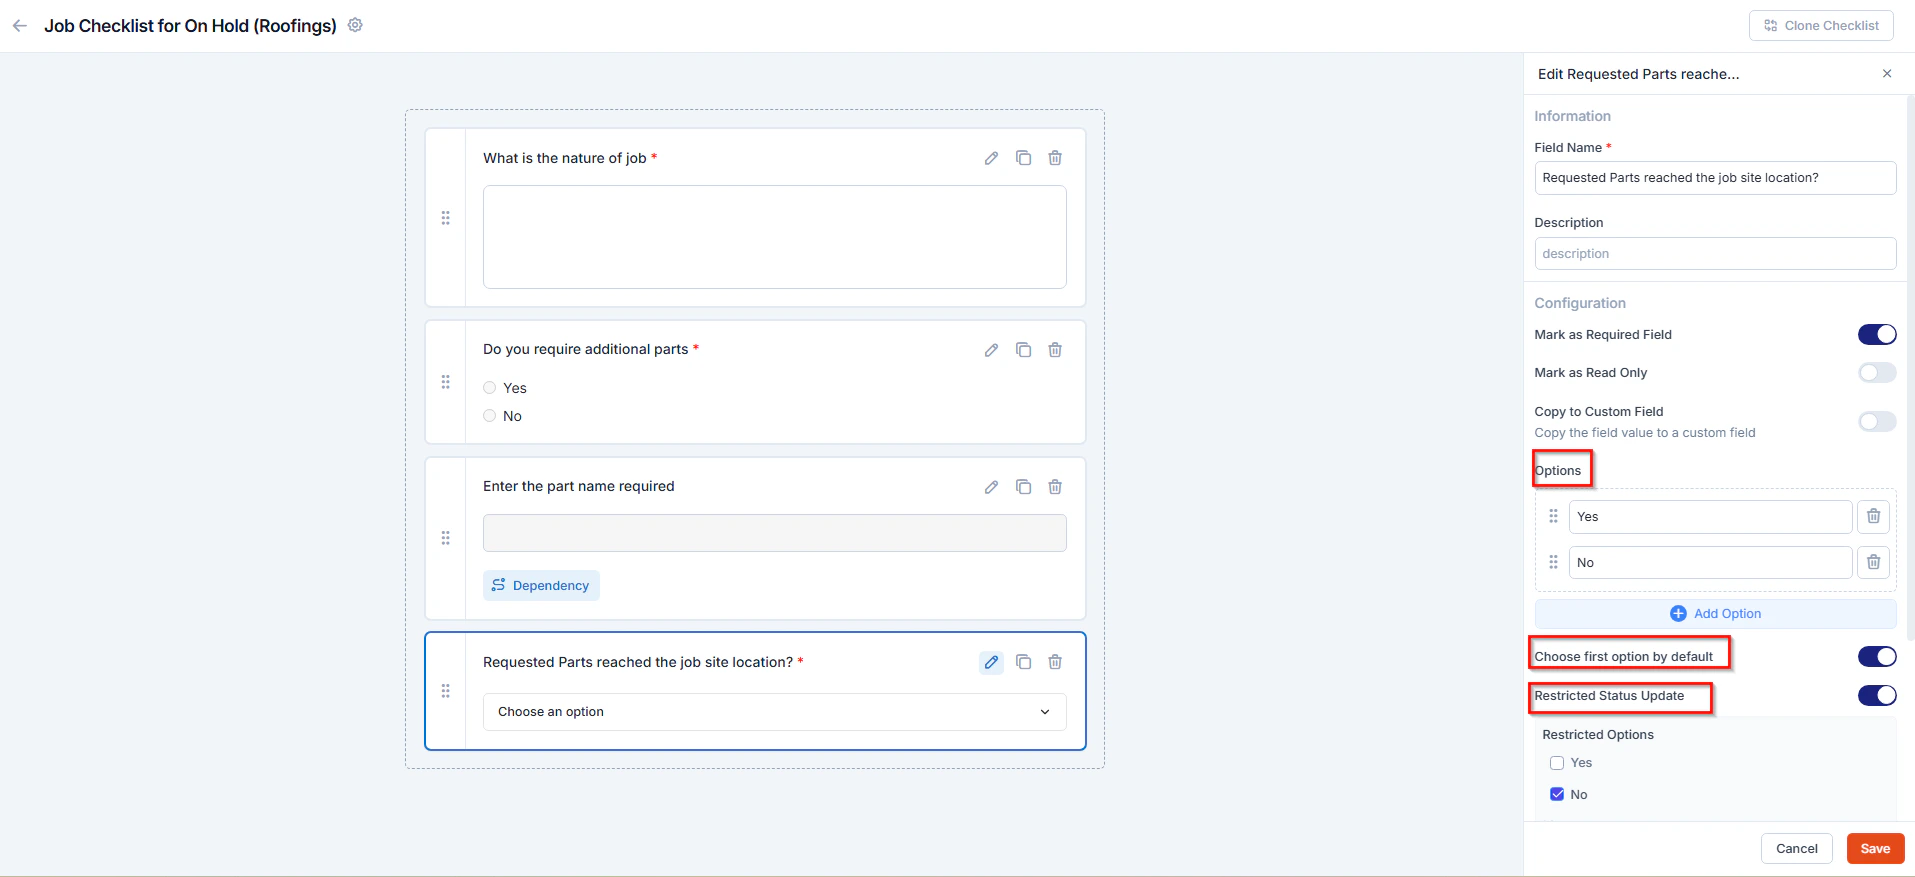Select the 'No' radio for additional parts
The width and height of the screenshot is (1915, 877).
(490, 416)
